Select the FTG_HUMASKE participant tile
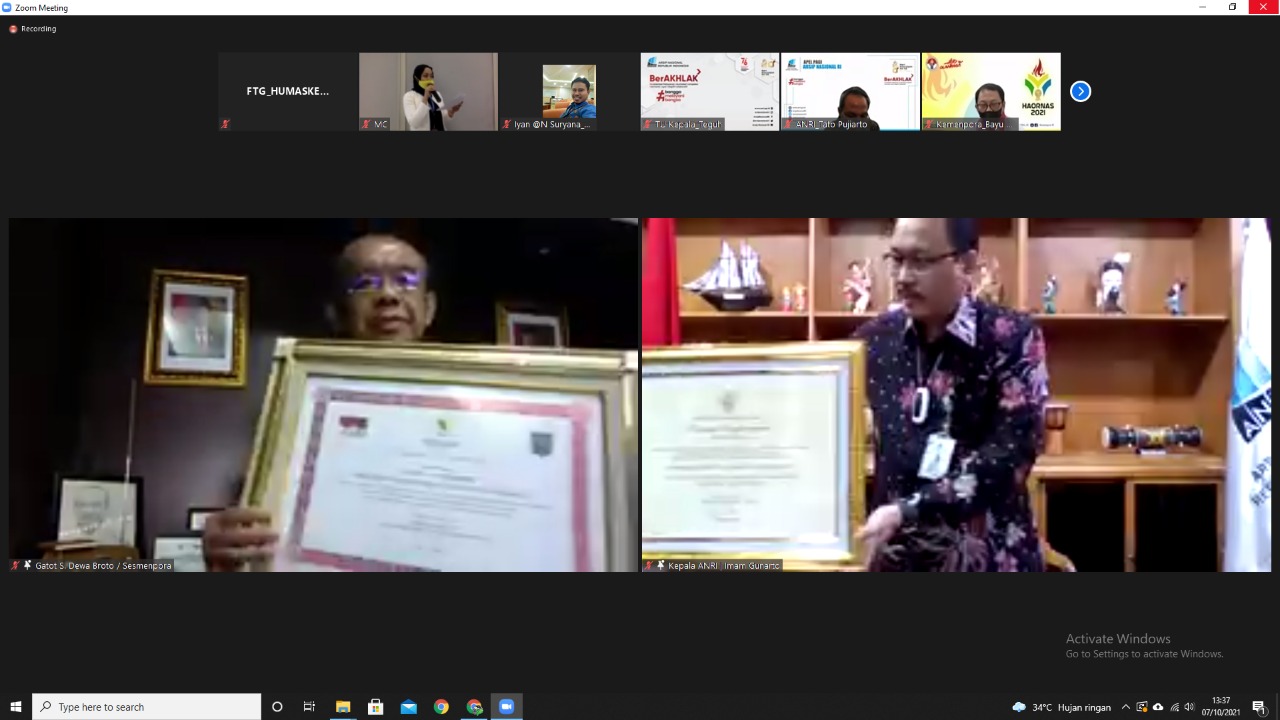The image size is (1280, 720). click(x=288, y=91)
